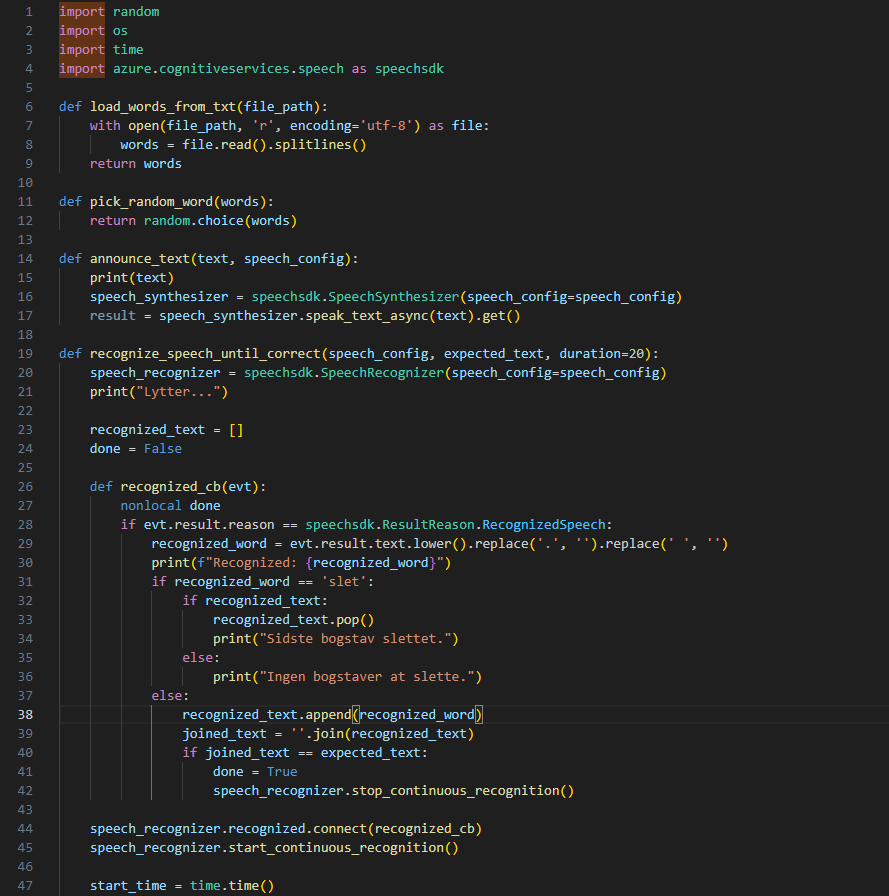
Task: Click the 'lower' method call on line 29
Action: point(433,543)
